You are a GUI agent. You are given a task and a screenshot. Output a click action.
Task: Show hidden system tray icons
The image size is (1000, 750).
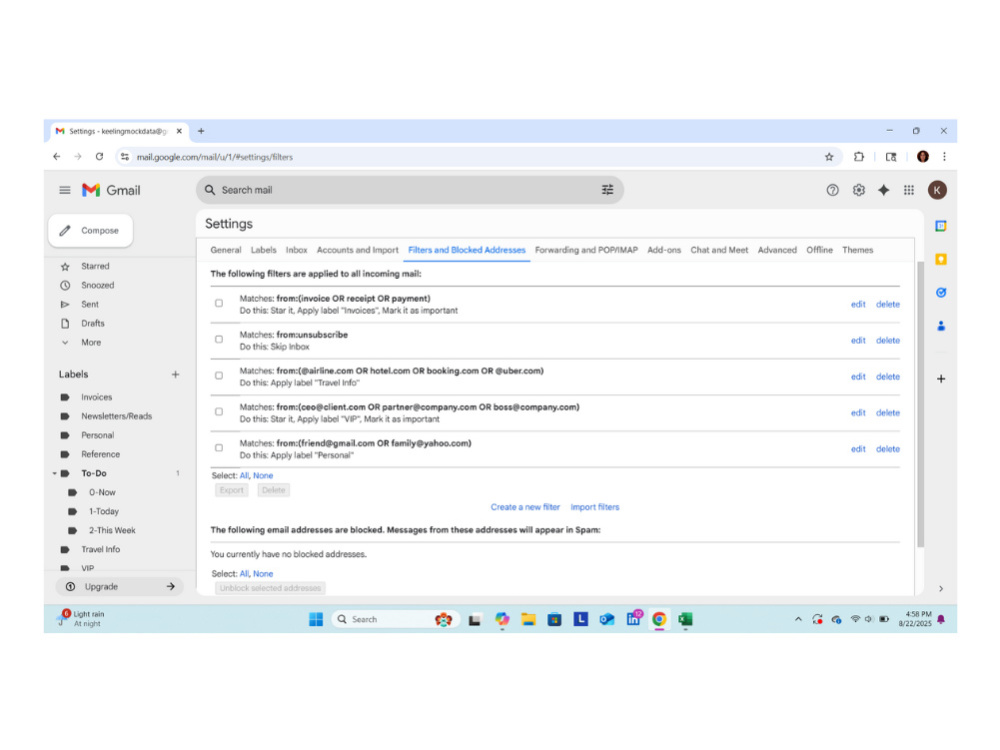tap(798, 619)
